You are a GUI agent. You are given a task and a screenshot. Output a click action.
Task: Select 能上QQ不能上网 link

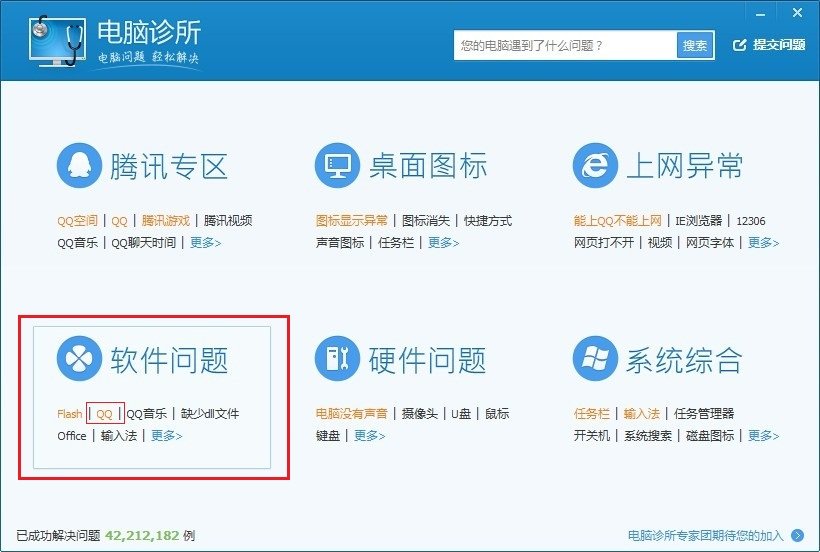coord(618,221)
